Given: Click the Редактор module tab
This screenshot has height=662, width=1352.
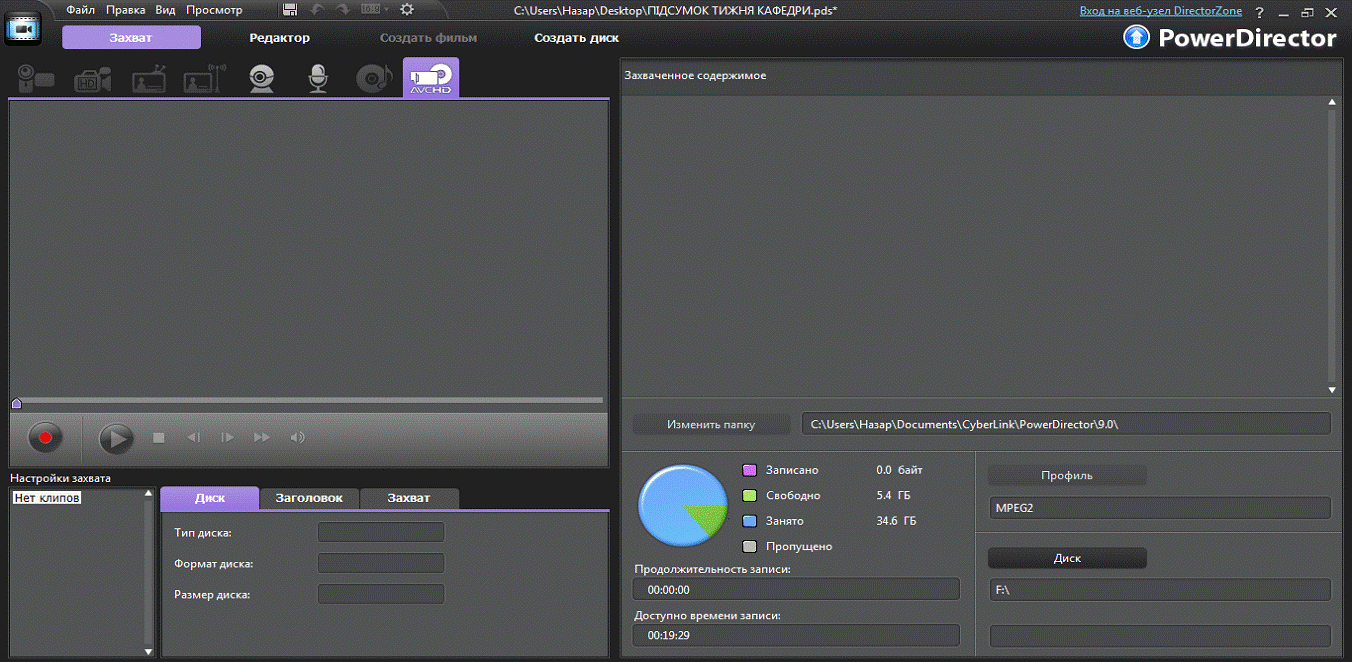Looking at the screenshot, I should coord(279,38).
